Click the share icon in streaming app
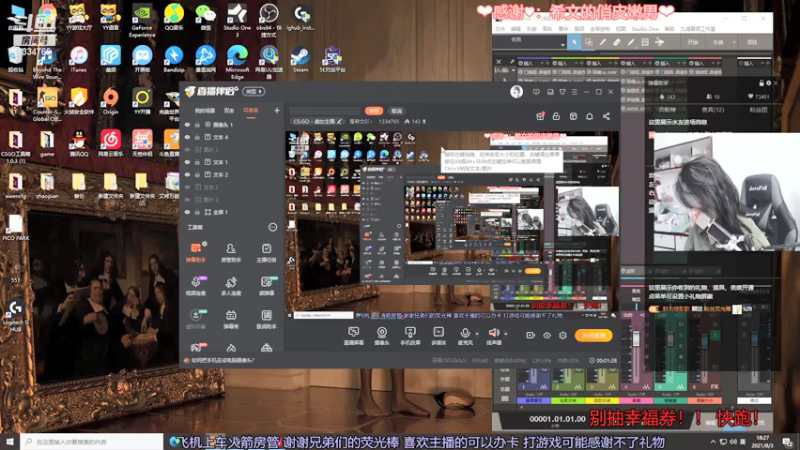Image resolution: width=800 pixels, height=450 pixels. coord(606,116)
